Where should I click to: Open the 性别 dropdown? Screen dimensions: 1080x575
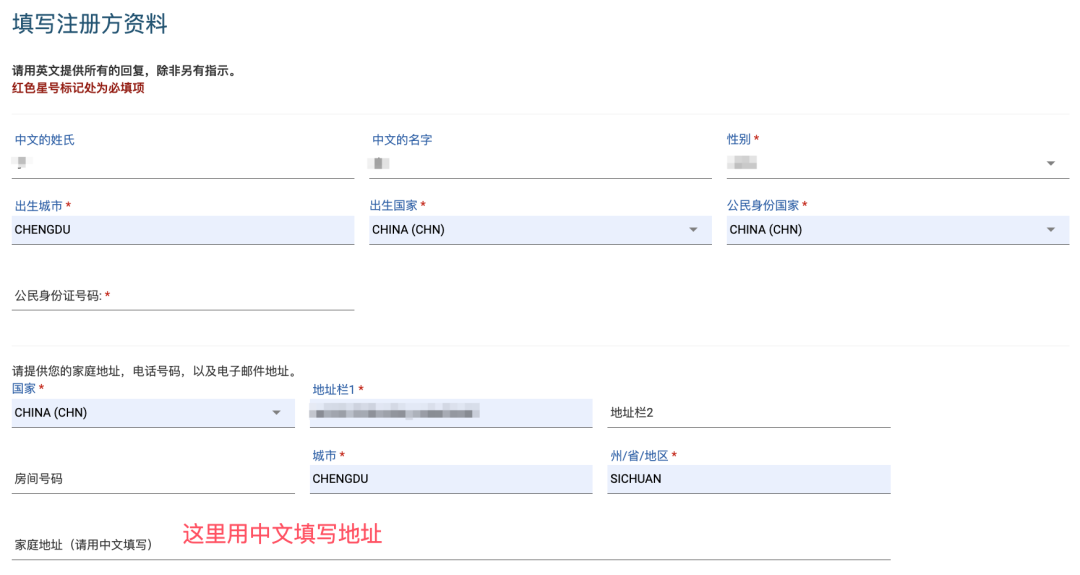(x=897, y=164)
